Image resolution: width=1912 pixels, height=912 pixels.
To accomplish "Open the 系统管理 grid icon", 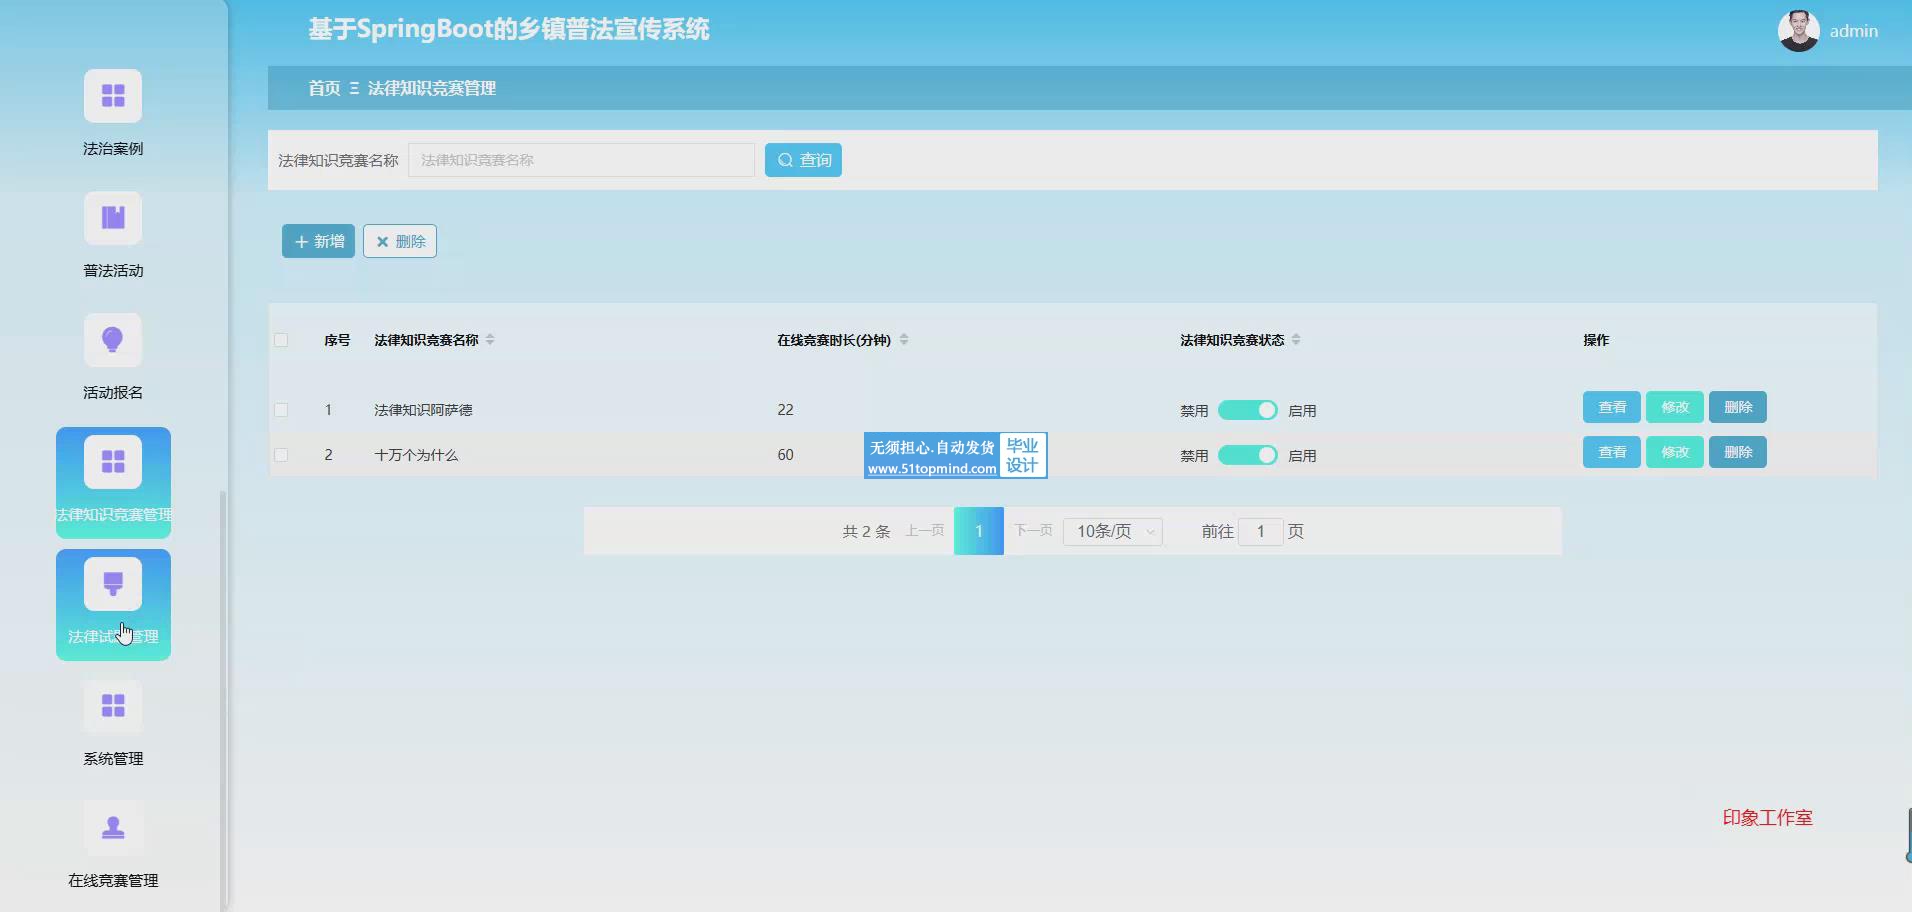I will (113, 707).
